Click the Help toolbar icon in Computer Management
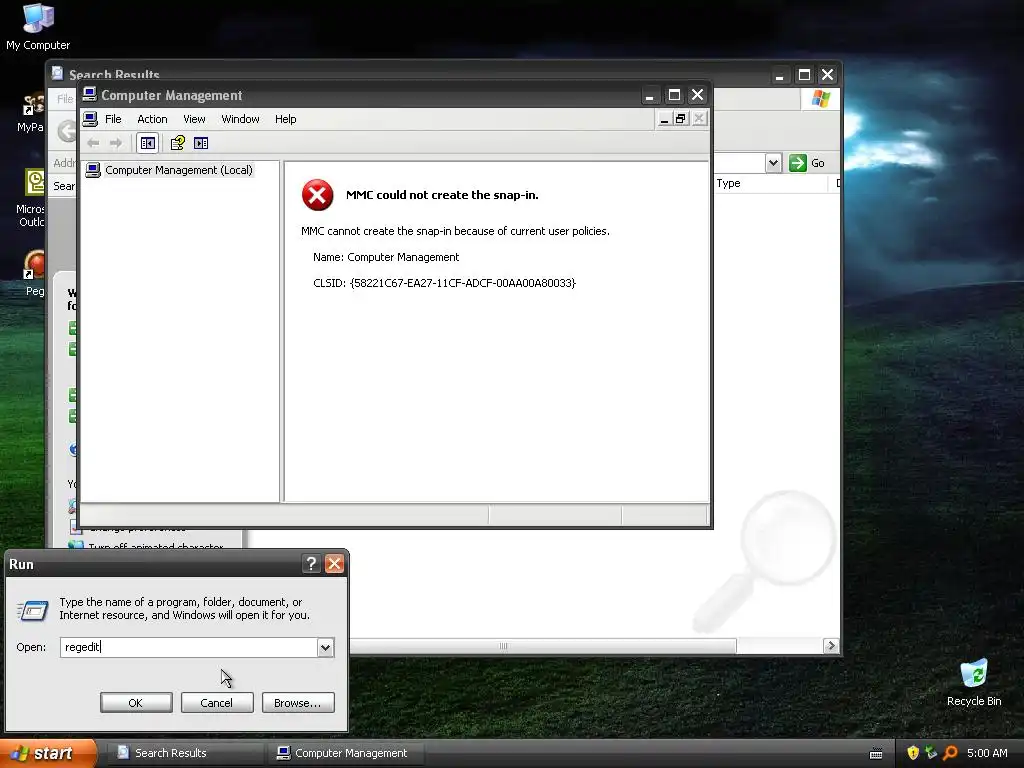 click(177, 143)
